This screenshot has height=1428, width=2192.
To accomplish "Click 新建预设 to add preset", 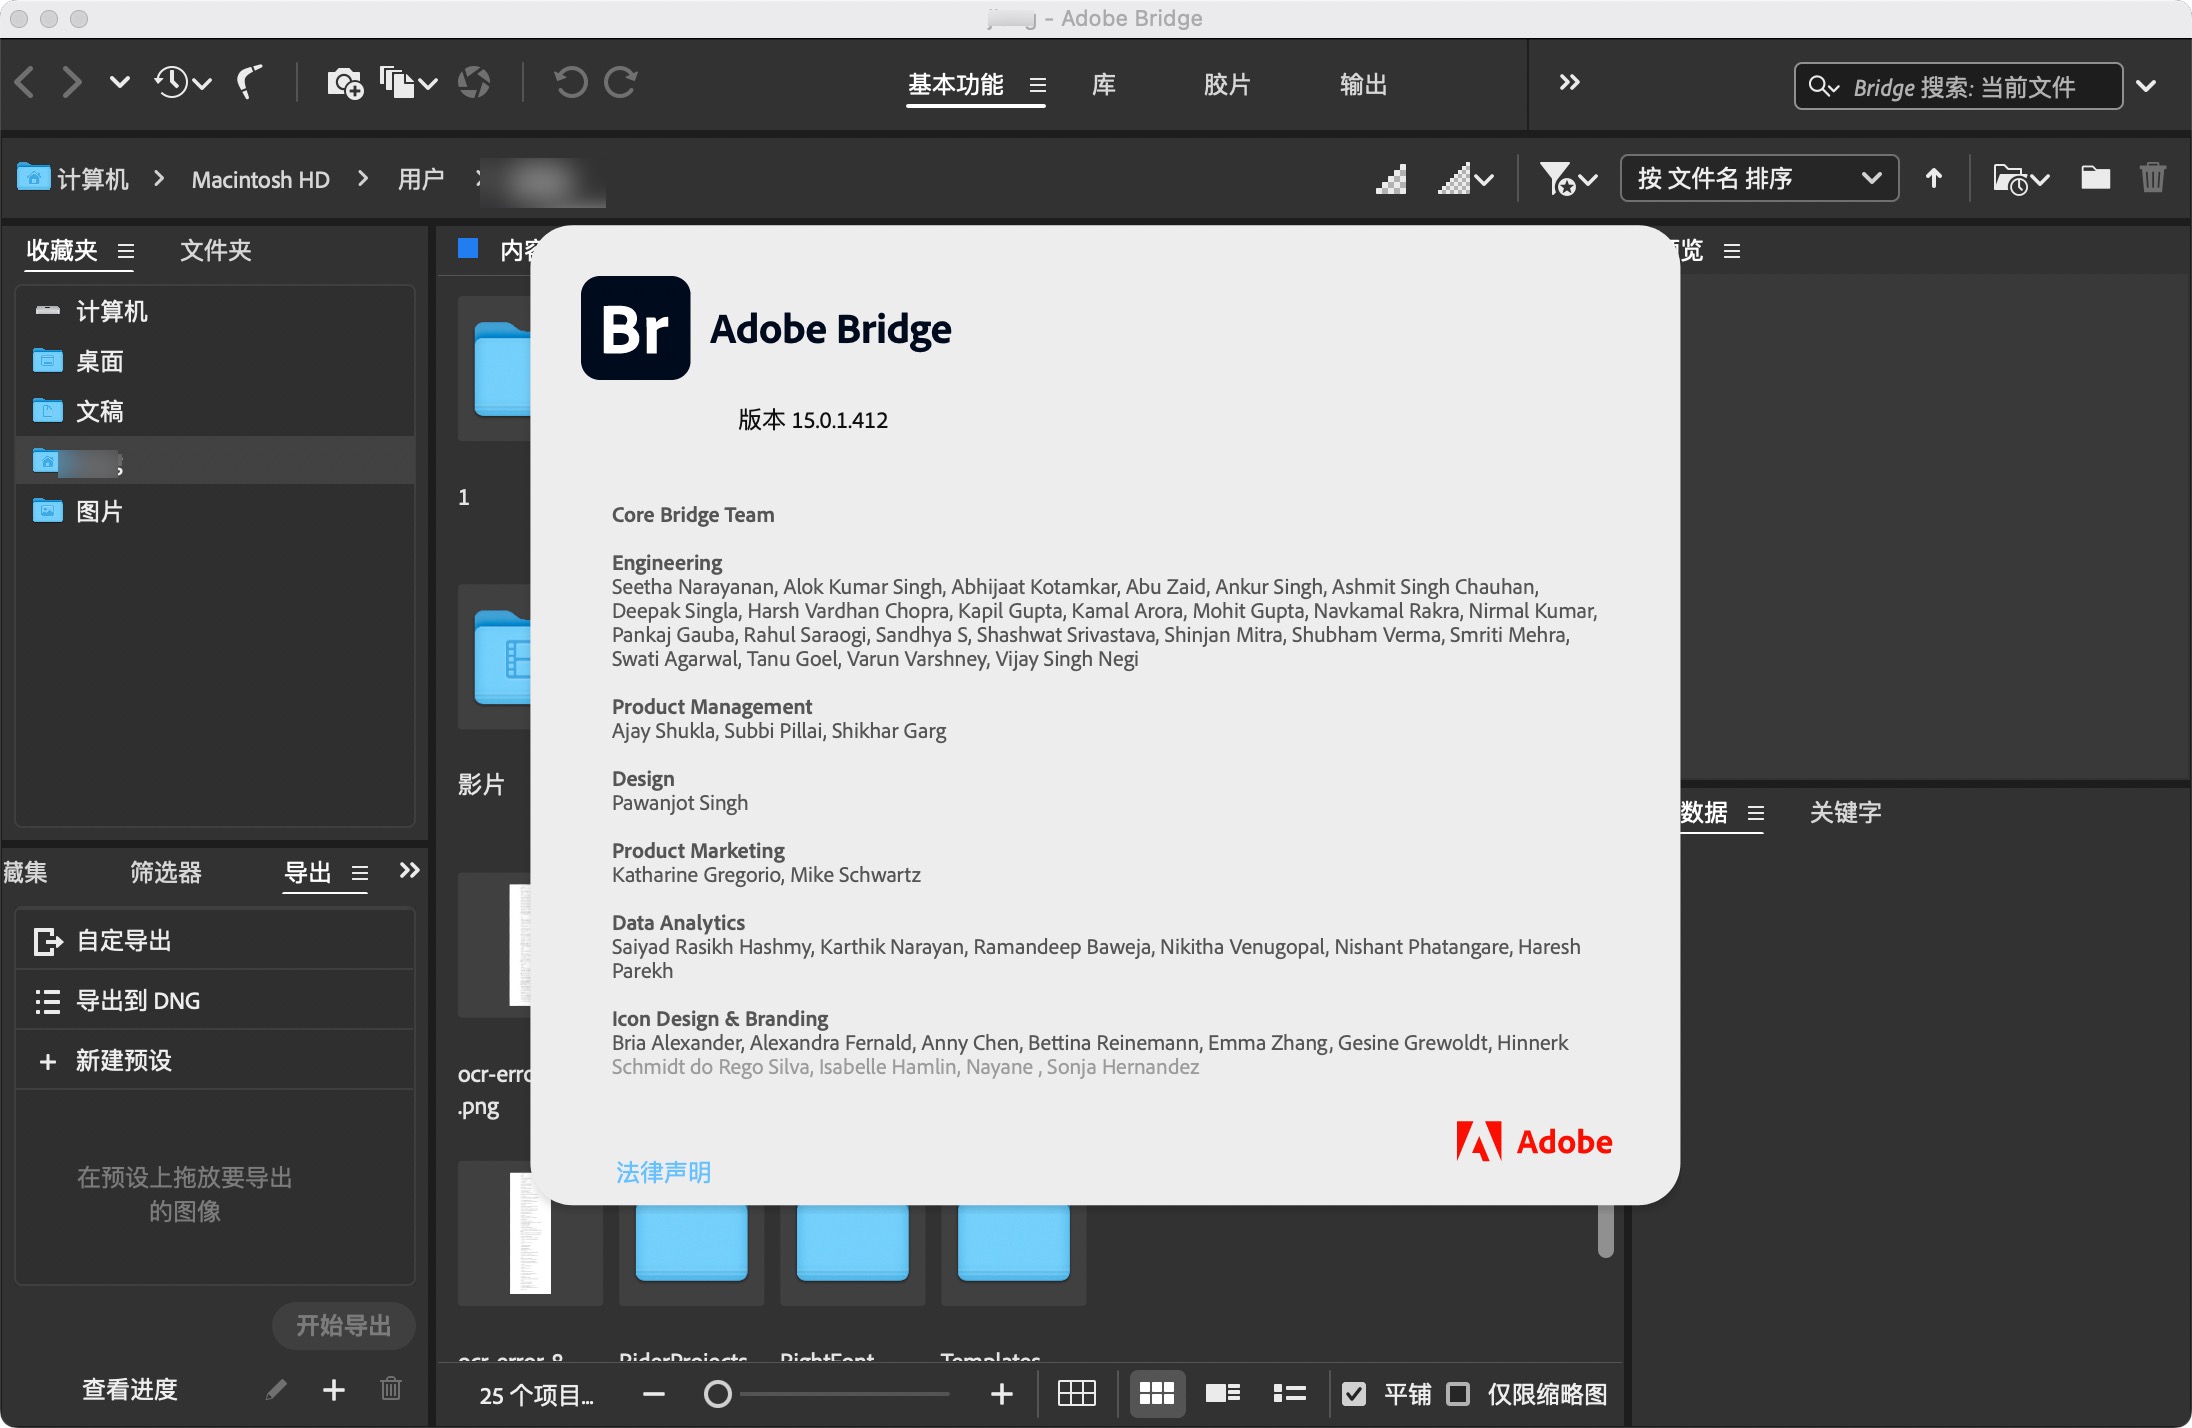I will point(215,1061).
